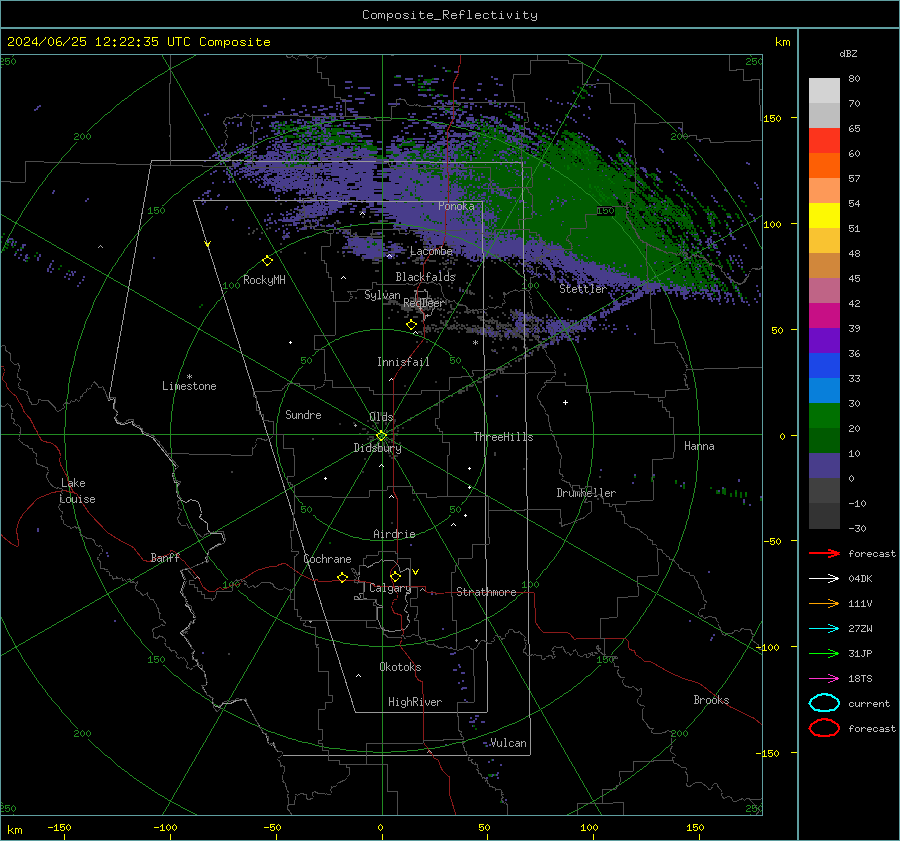
Task: Click the cyan current ellipse symbol
Action: point(824,703)
